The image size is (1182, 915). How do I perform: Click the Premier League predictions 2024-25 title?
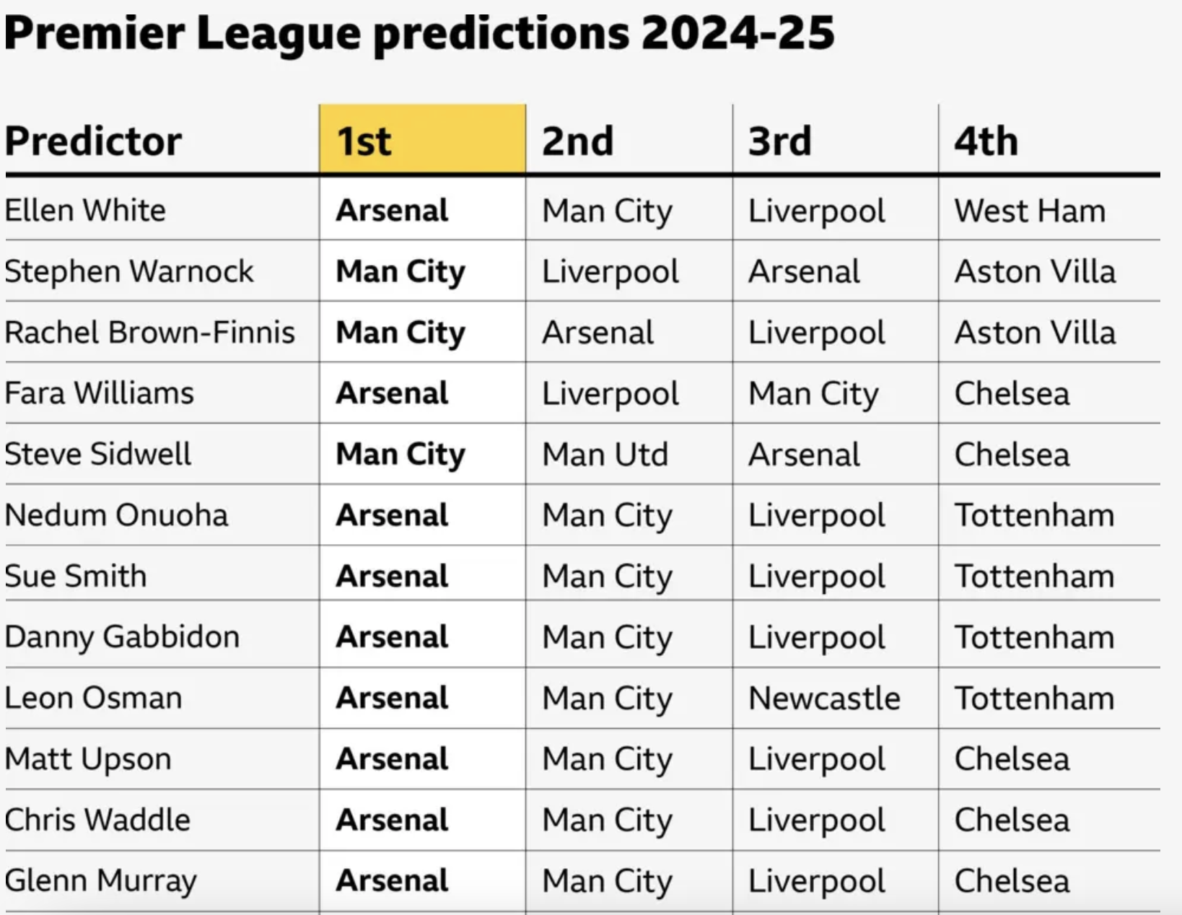[x=420, y=34]
